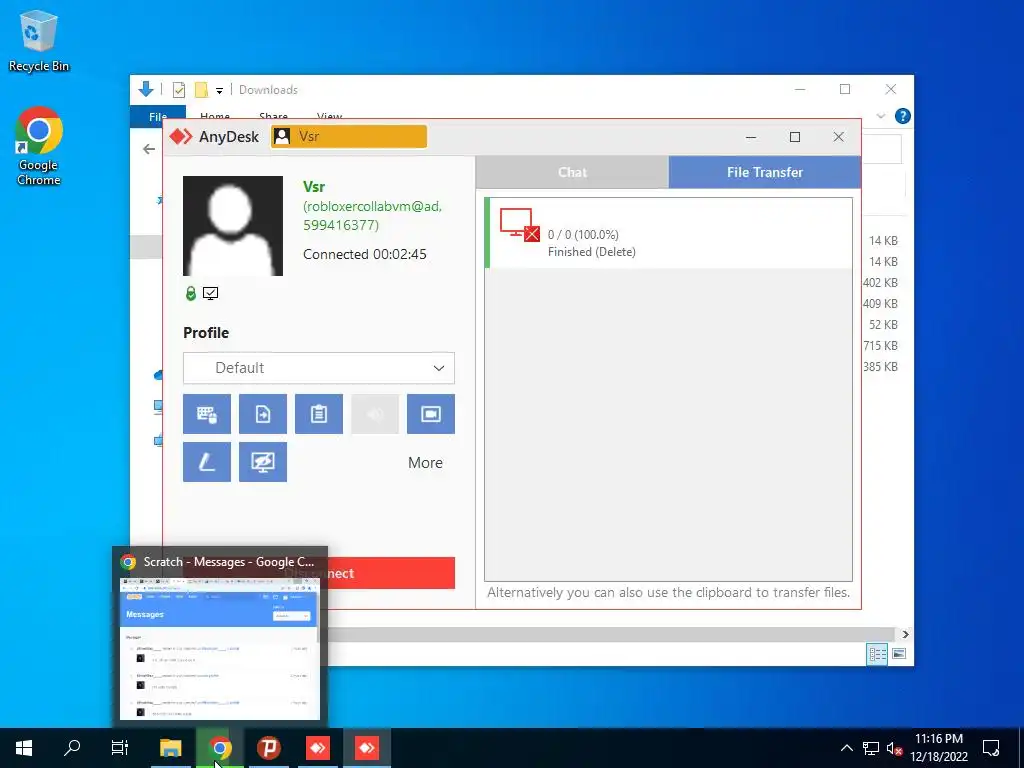
Task: Click the red Disconnect button
Action: tap(392, 573)
